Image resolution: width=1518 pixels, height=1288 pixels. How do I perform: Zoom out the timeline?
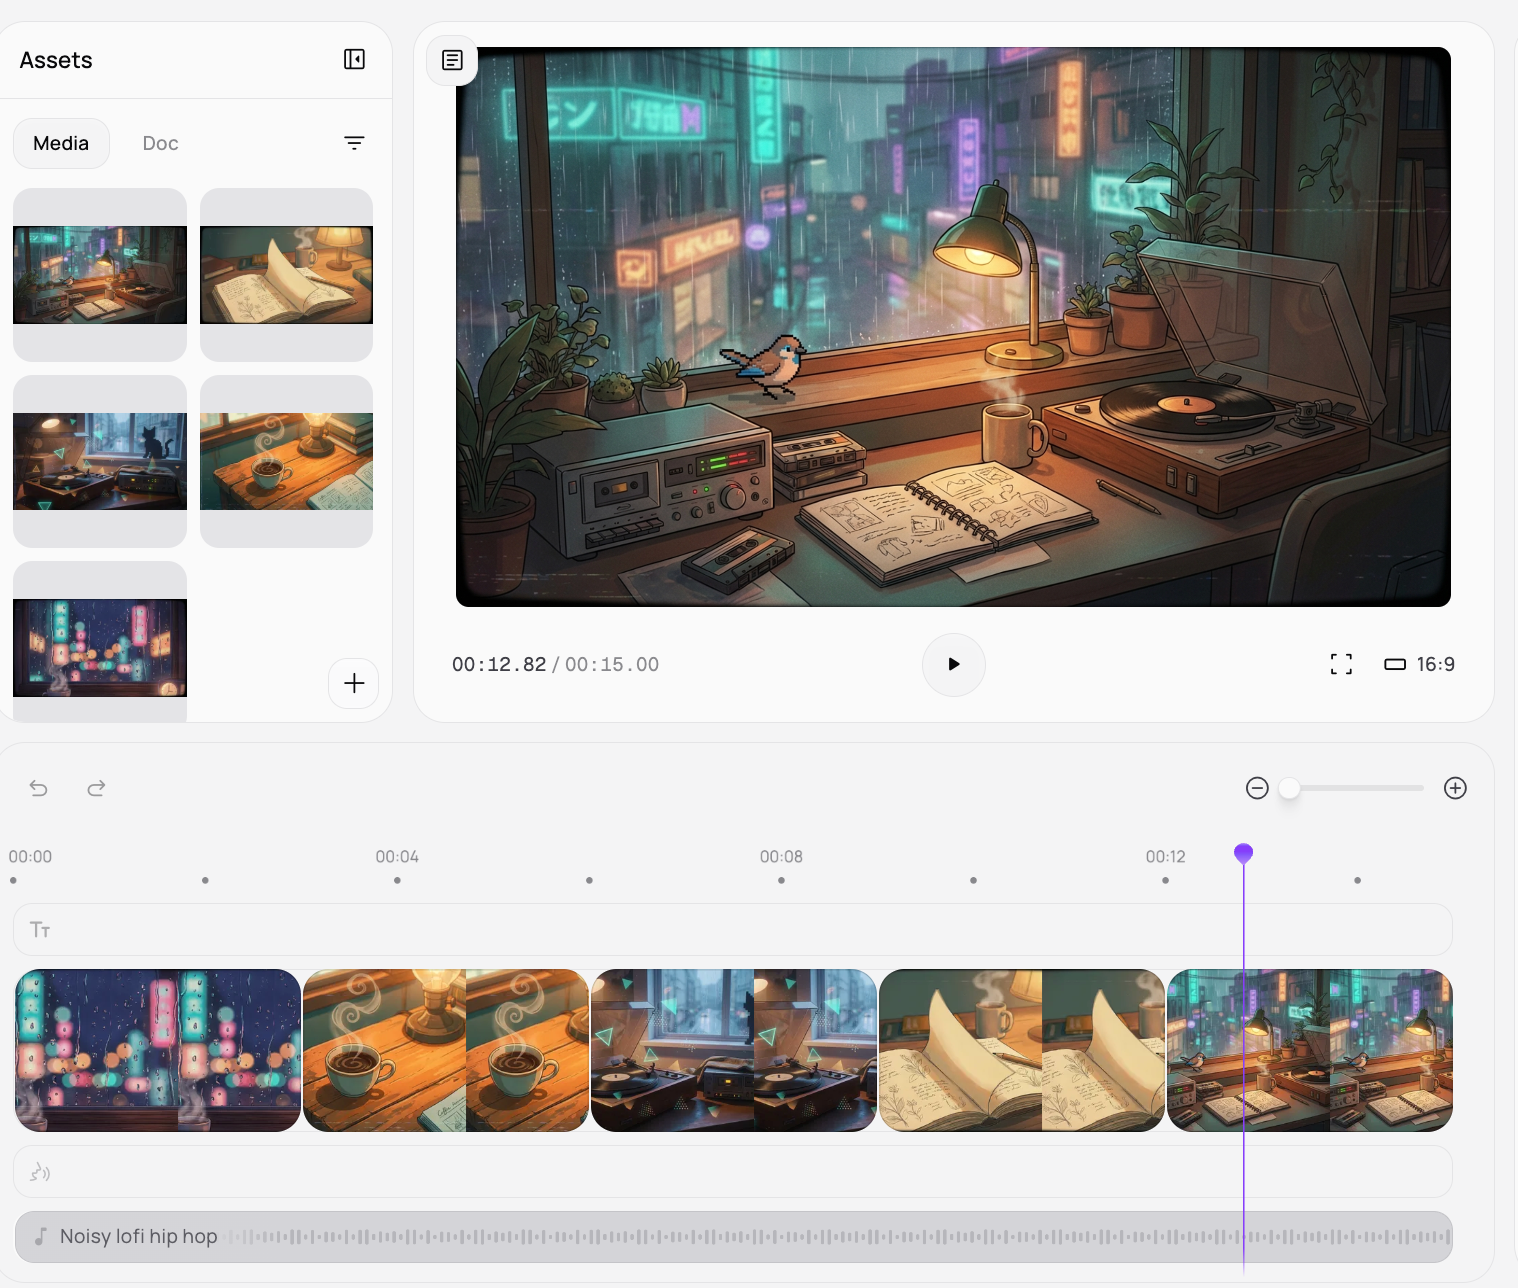pyautogui.click(x=1257, y=788)
